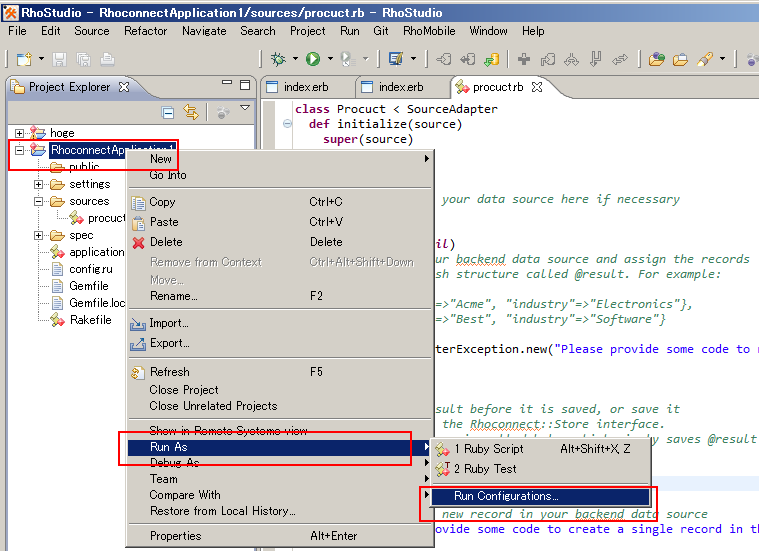Click the Save All toolbar icon
Screen dimensions: 759x551
click(83, 60)
